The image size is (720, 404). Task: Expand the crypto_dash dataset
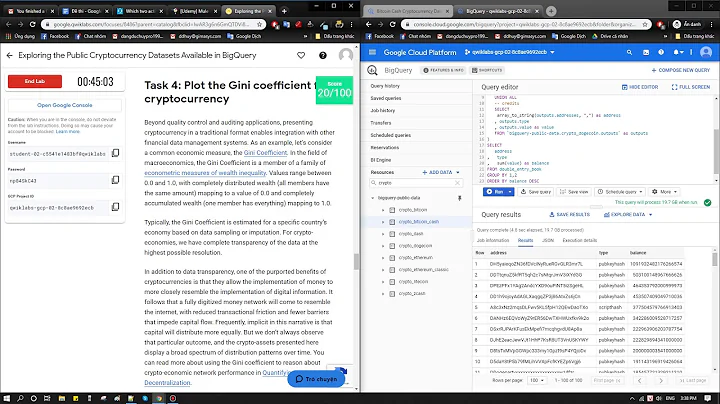383,234
